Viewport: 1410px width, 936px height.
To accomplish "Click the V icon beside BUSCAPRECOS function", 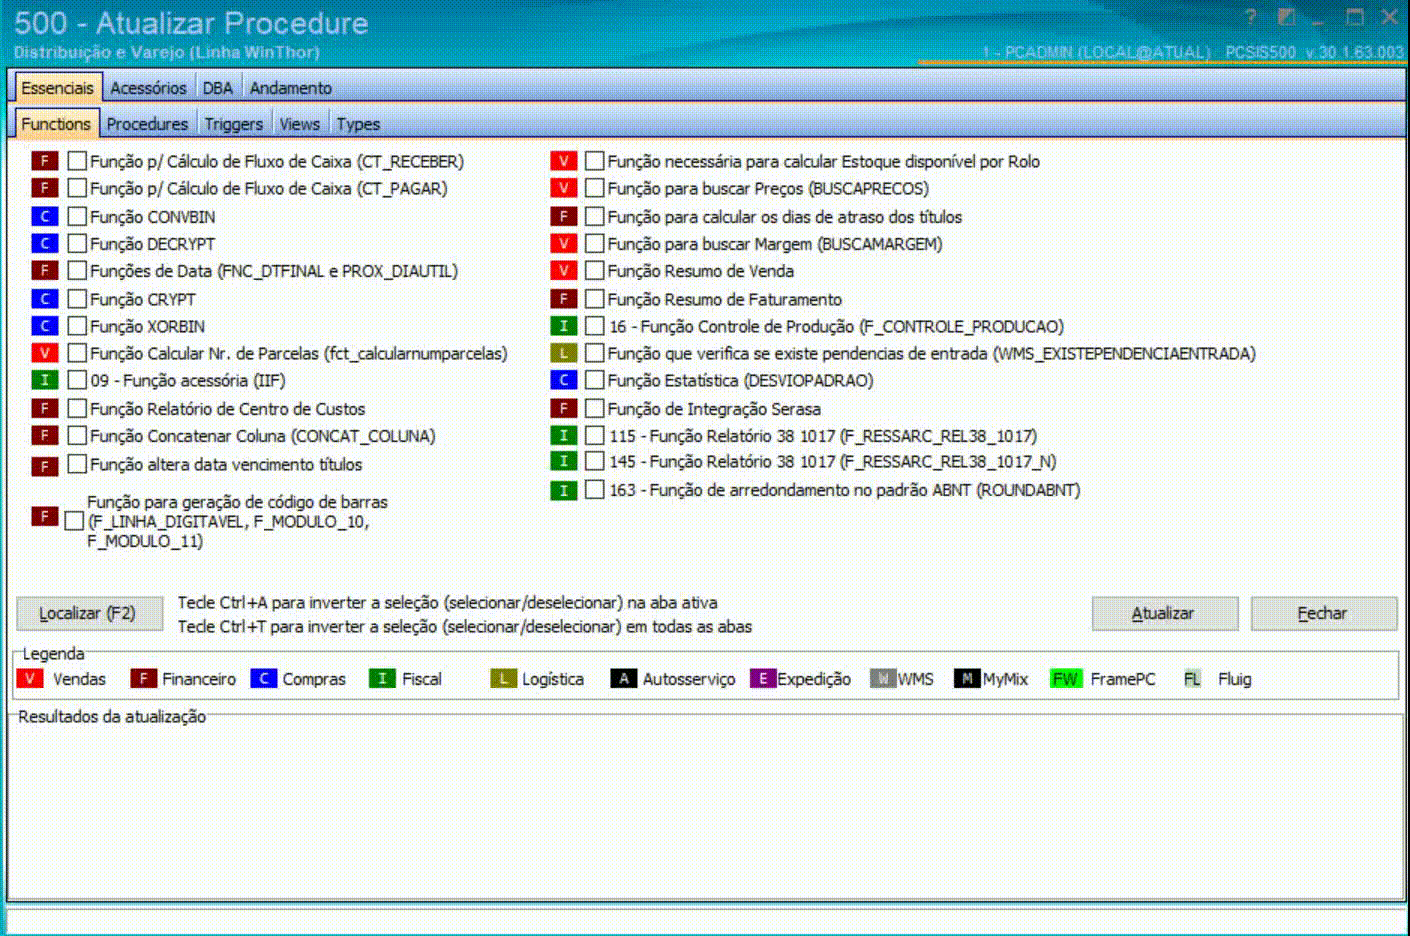I will (564, 188).
